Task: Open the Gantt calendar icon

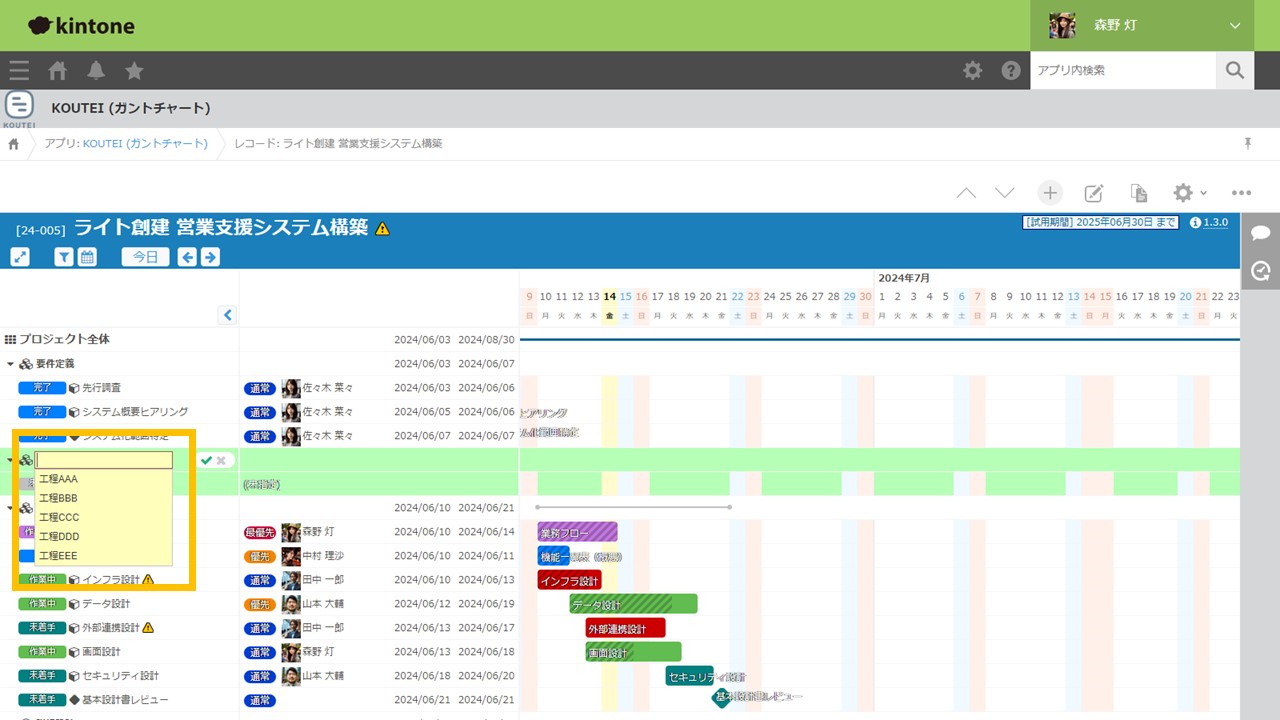Action: pos(87,257)
